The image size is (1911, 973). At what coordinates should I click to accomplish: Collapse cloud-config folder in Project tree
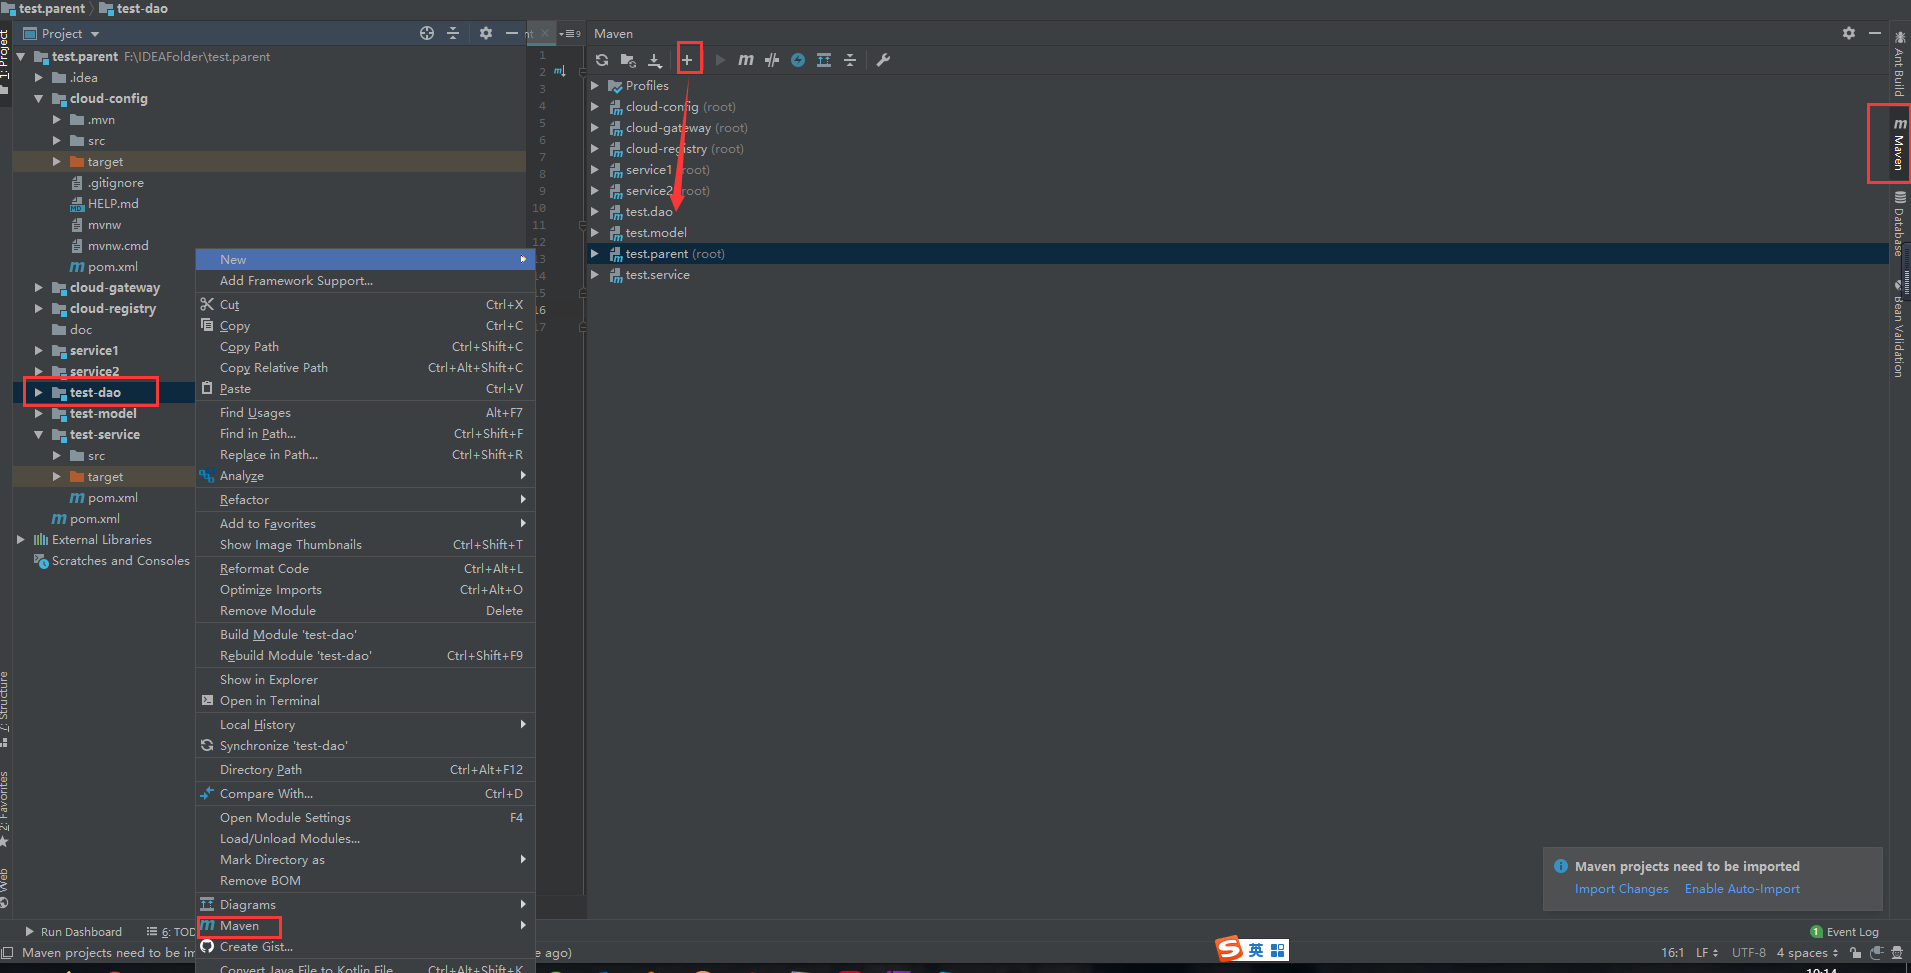(x=39, y=99)
